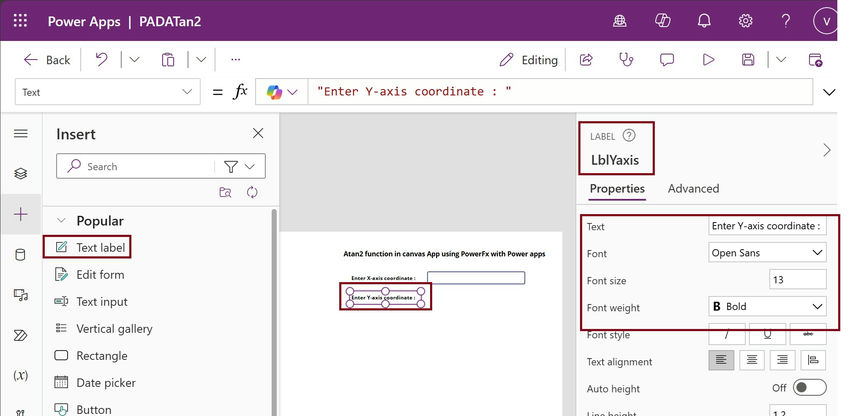Toggle italic font style
This screenshot has width=850, height=416.
[x=727, y=334]
